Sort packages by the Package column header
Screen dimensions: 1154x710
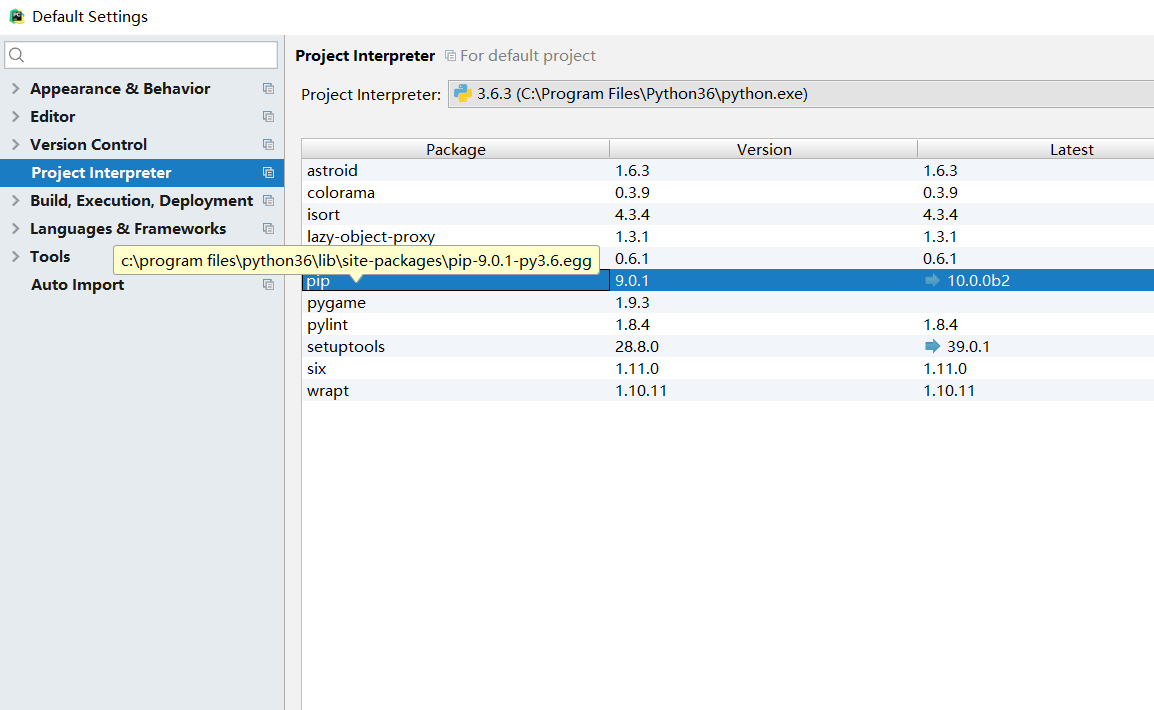tap(455, 150)
